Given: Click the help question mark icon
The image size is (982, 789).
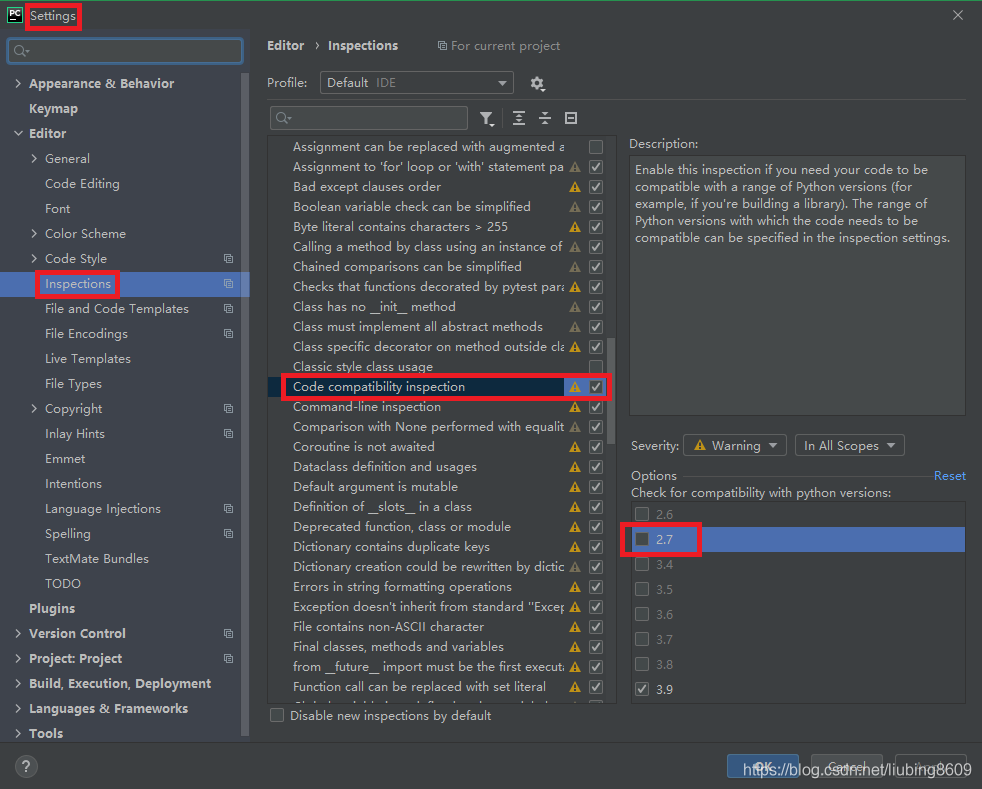Looking at the screenshot, I should click(25, 765).
